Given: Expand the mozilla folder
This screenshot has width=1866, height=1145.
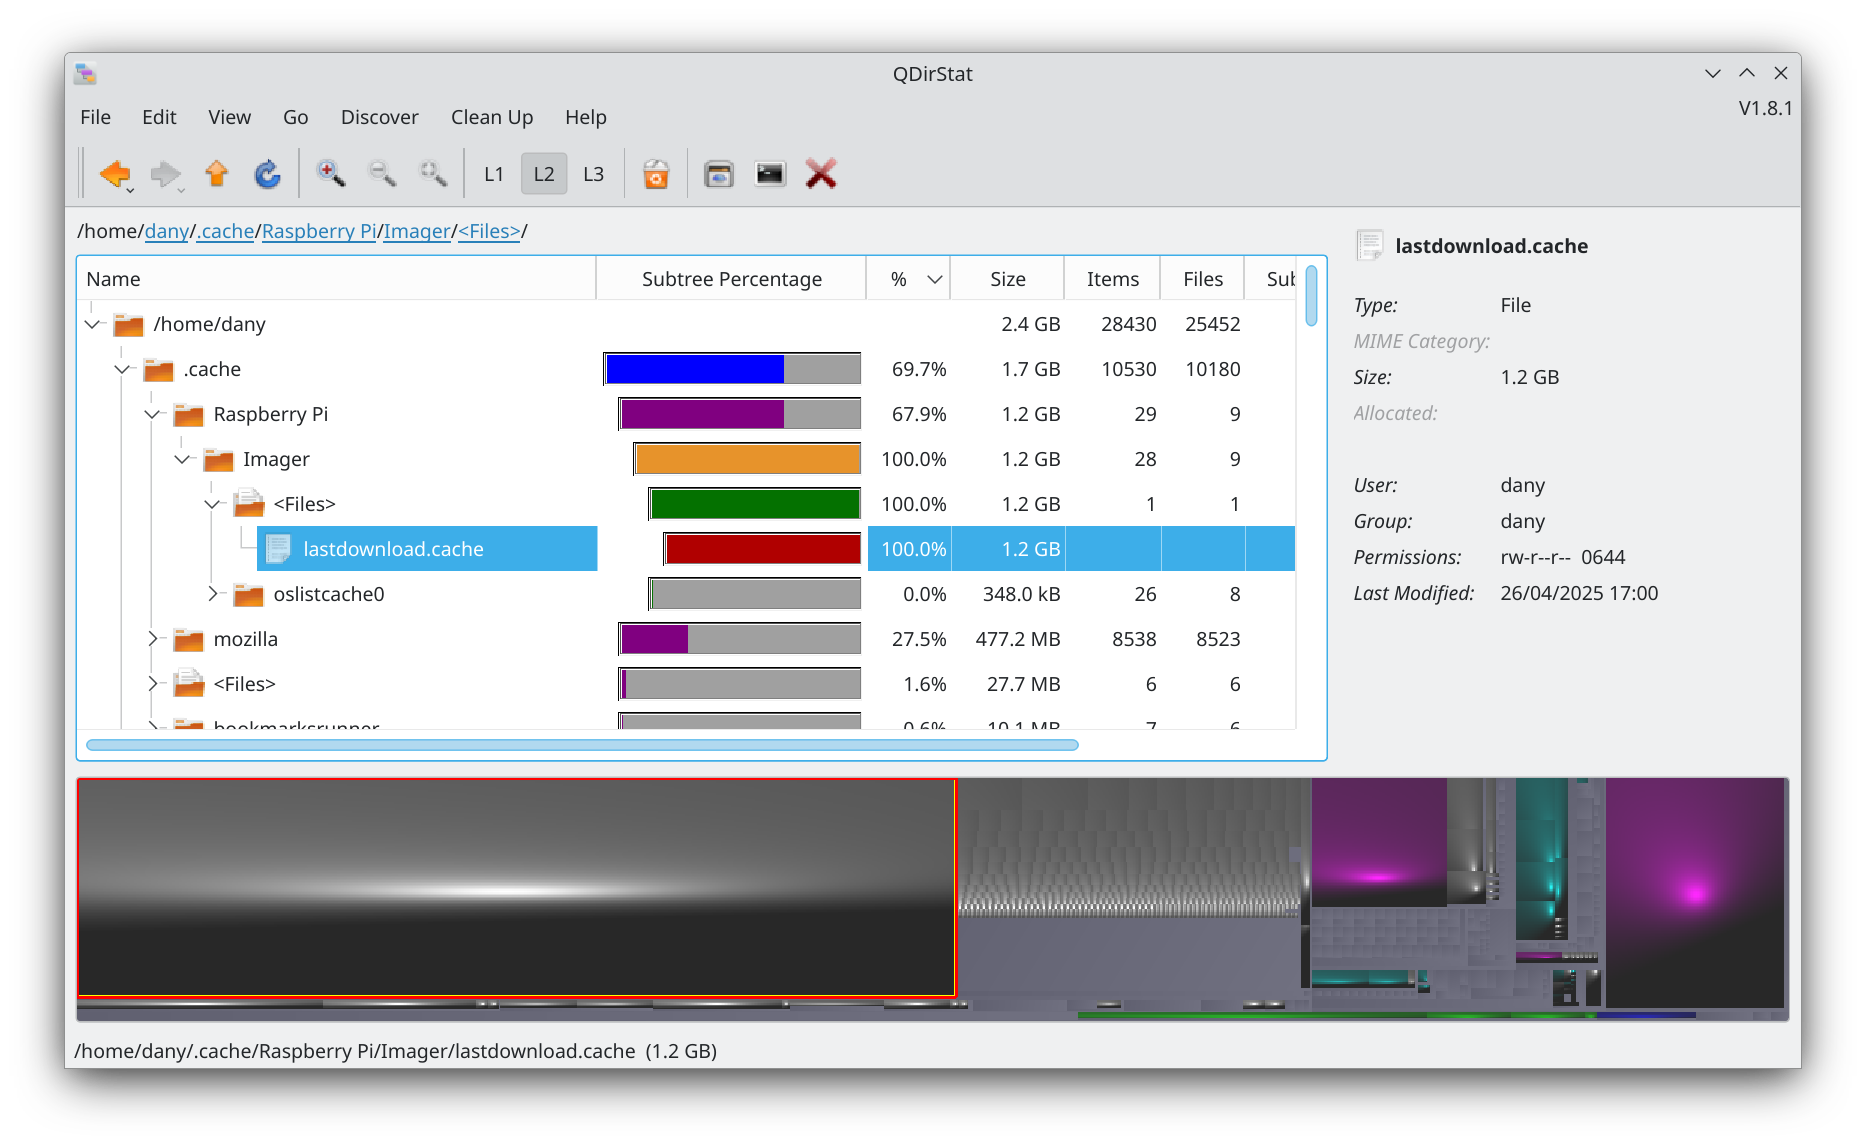Looking at the screenshot, I should point(153,639).
